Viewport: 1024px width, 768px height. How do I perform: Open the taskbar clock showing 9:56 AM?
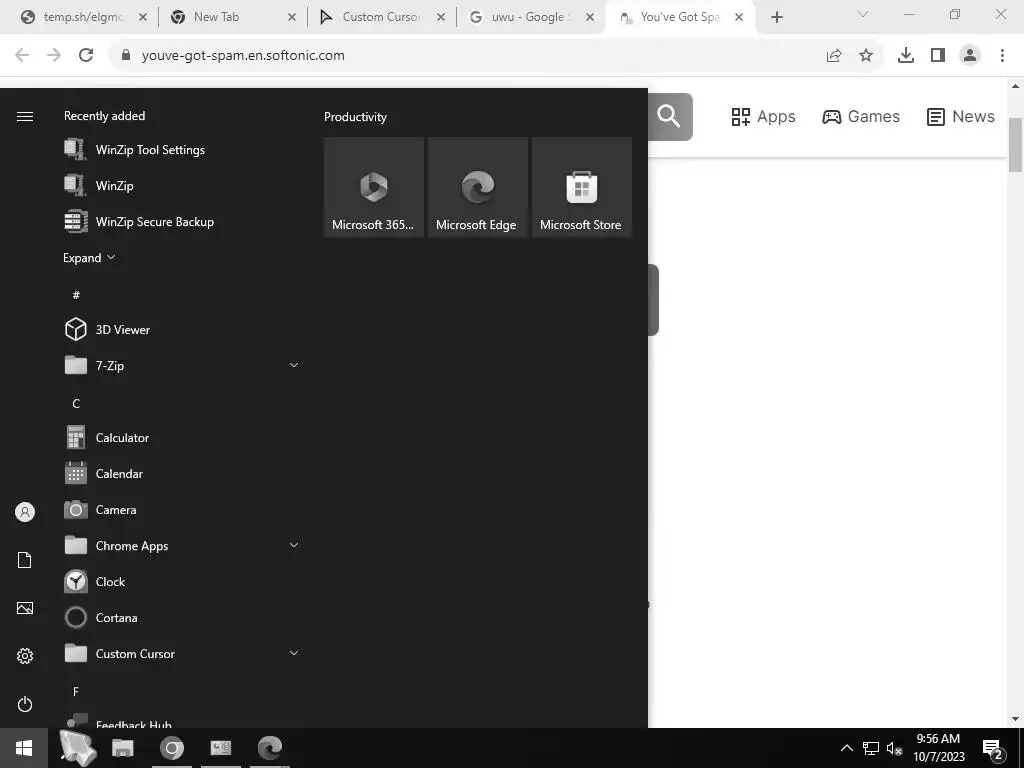click(938, 748)
